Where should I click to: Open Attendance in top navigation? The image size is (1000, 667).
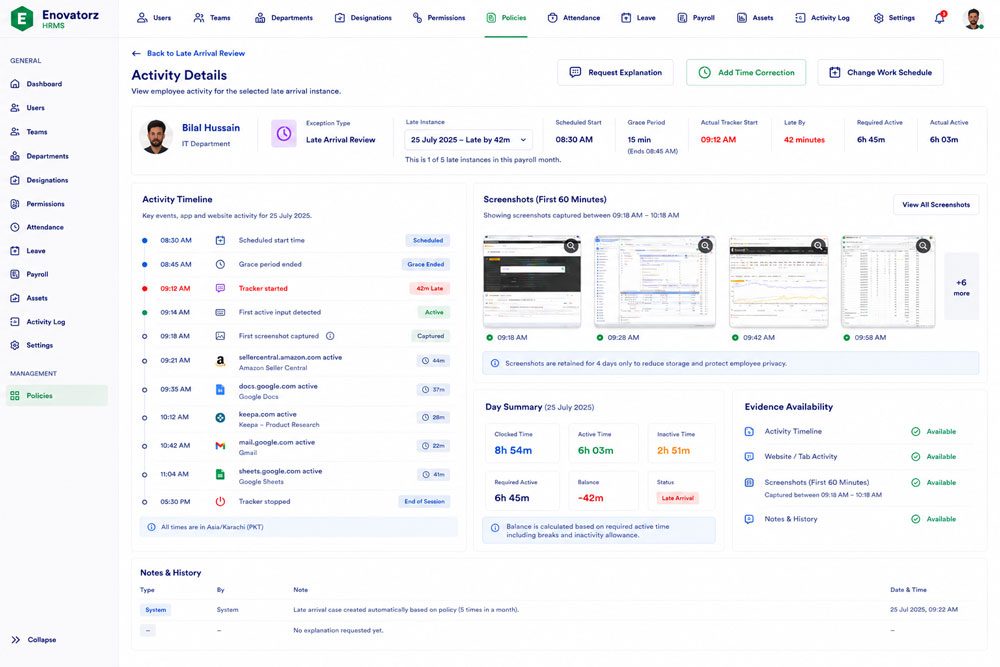point(573,18)
